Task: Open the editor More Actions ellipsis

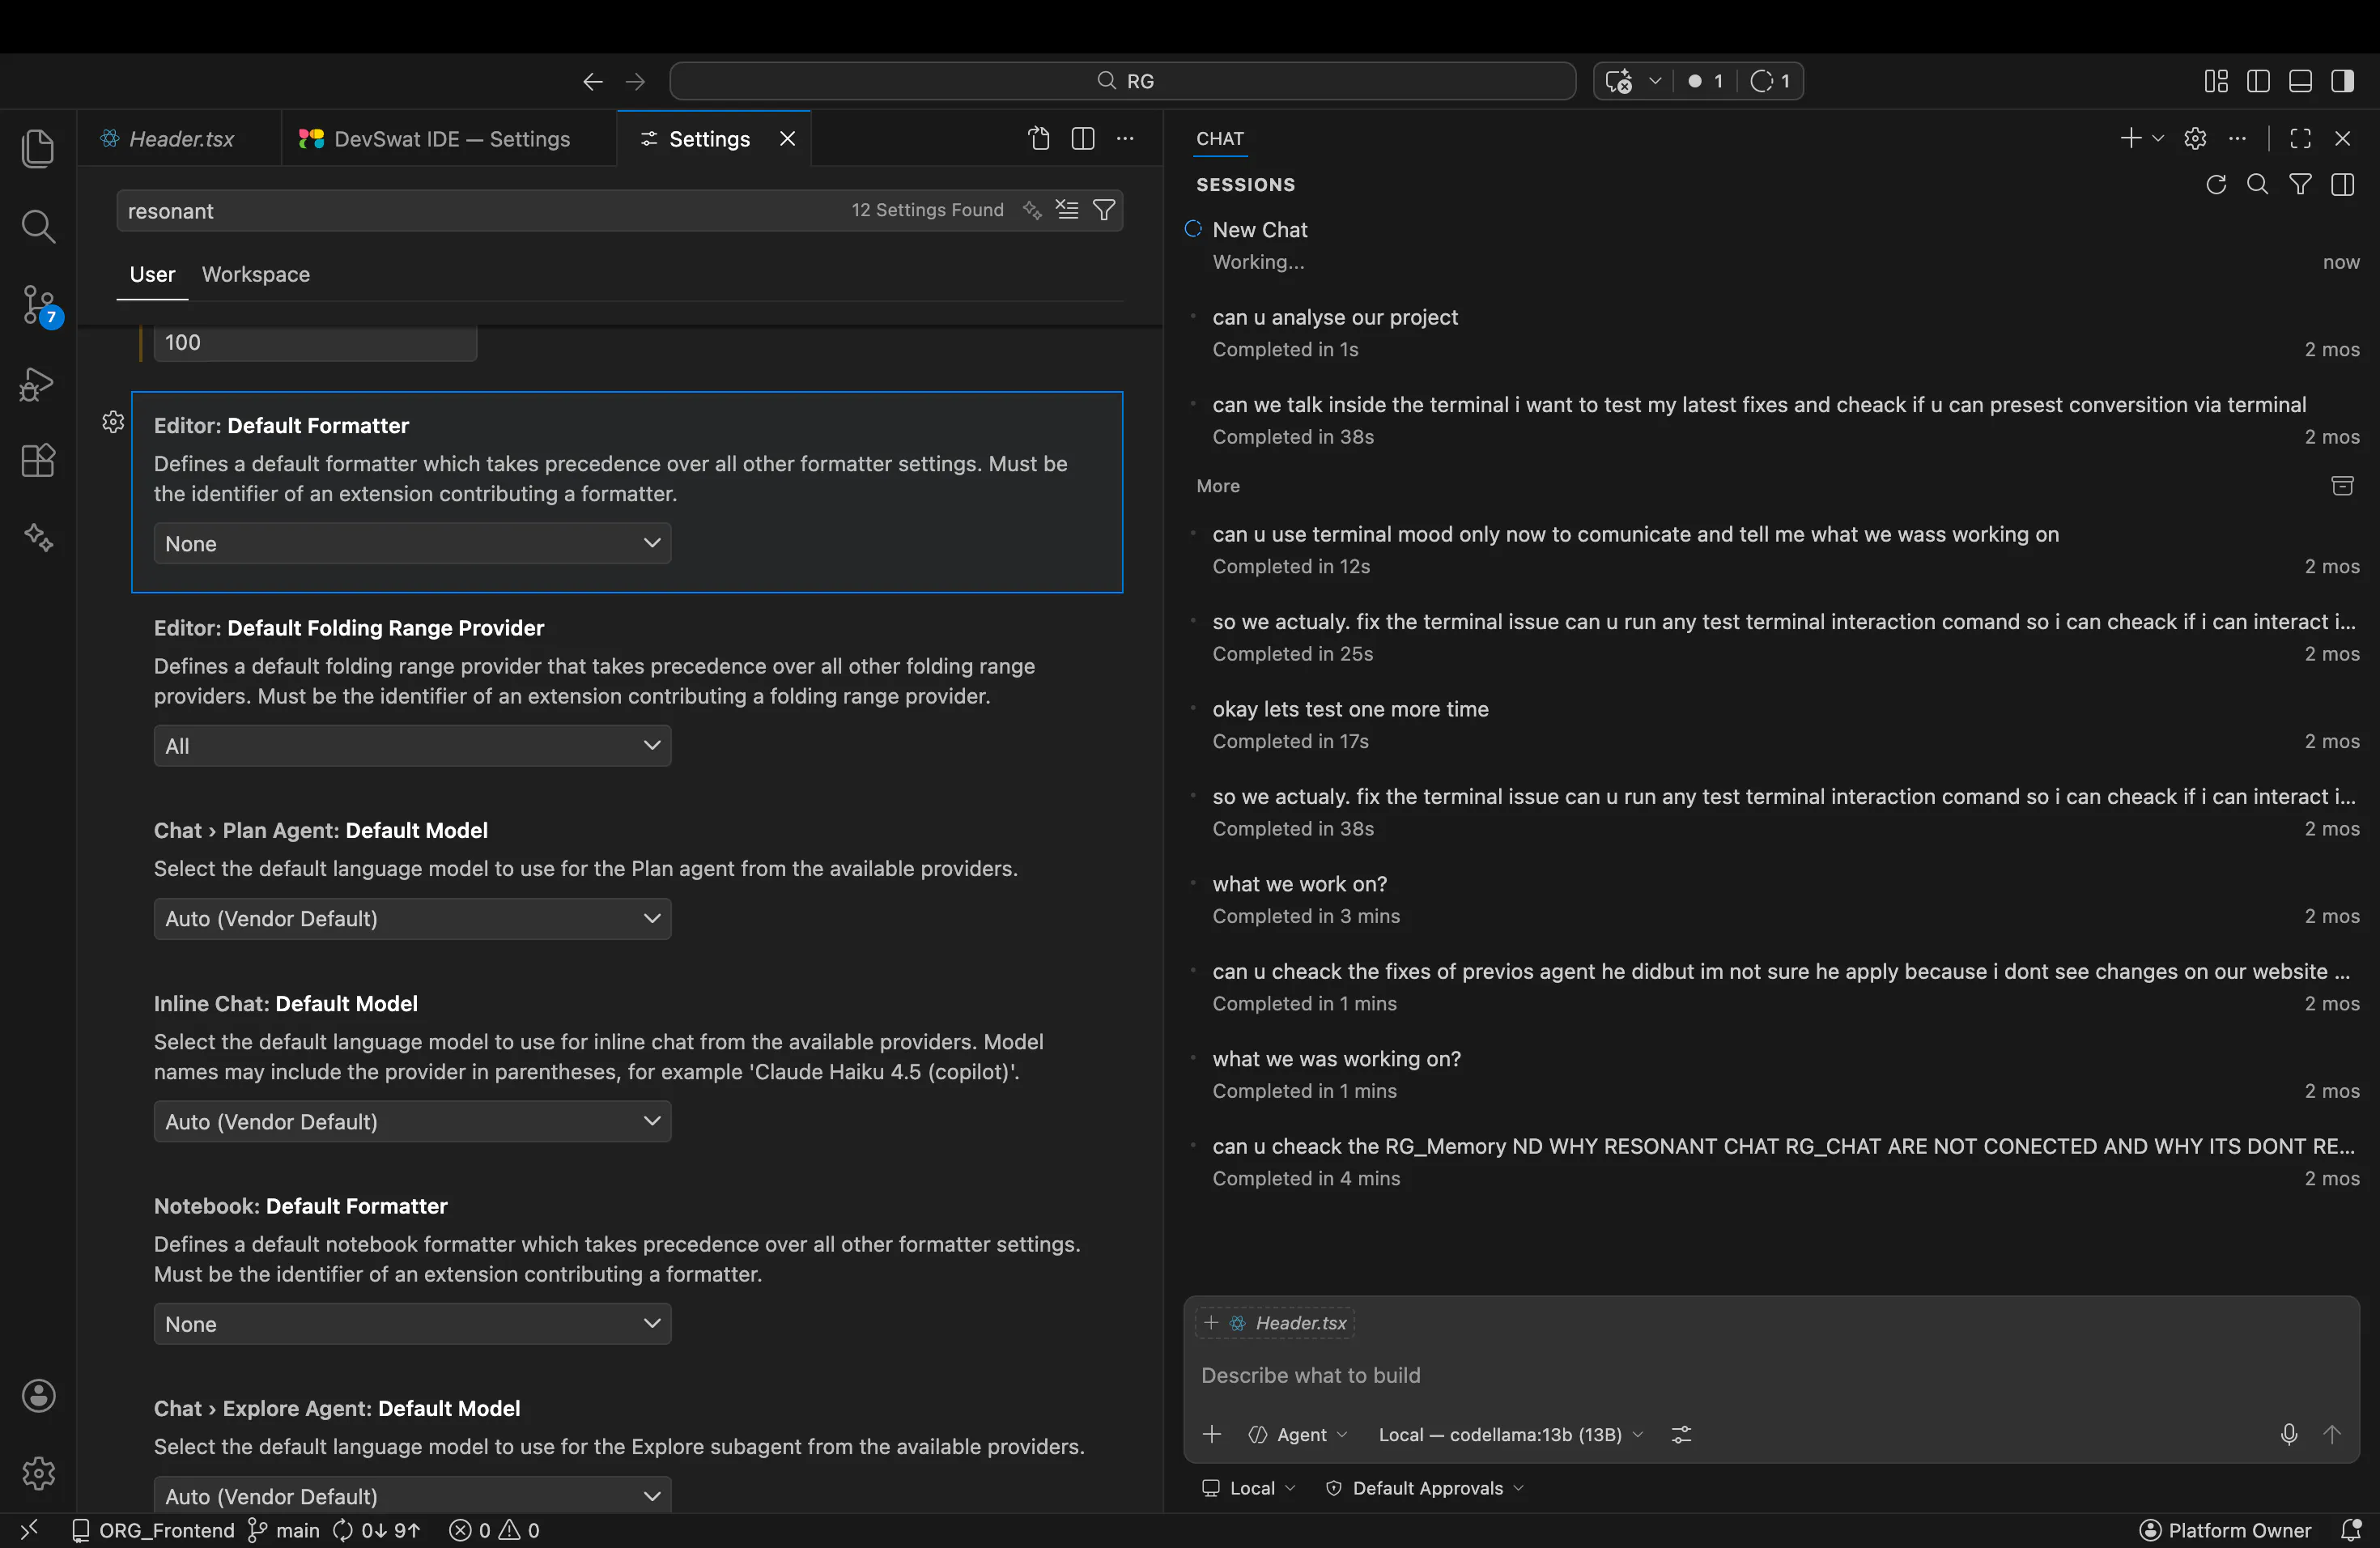Action: click(x=1126, y=139)
